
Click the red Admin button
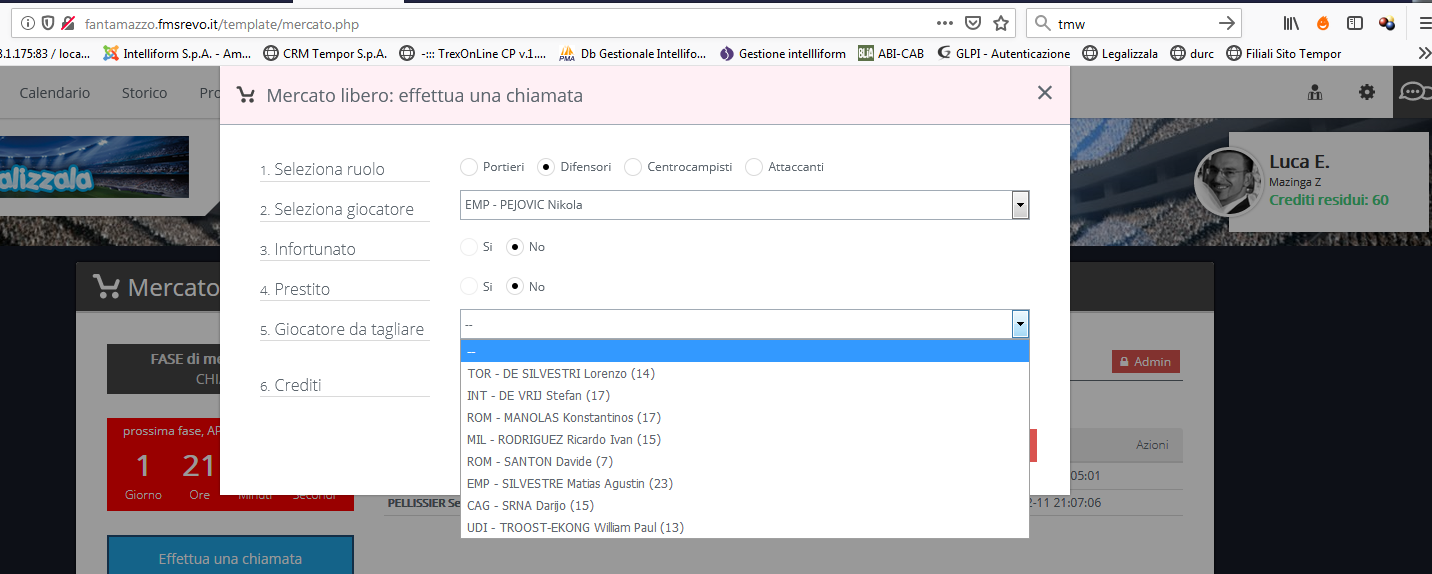coord(1145,362)
